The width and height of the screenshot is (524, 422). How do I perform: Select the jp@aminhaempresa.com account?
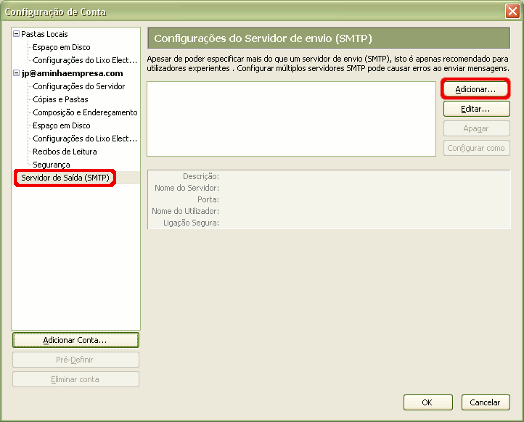pos(72,73)
